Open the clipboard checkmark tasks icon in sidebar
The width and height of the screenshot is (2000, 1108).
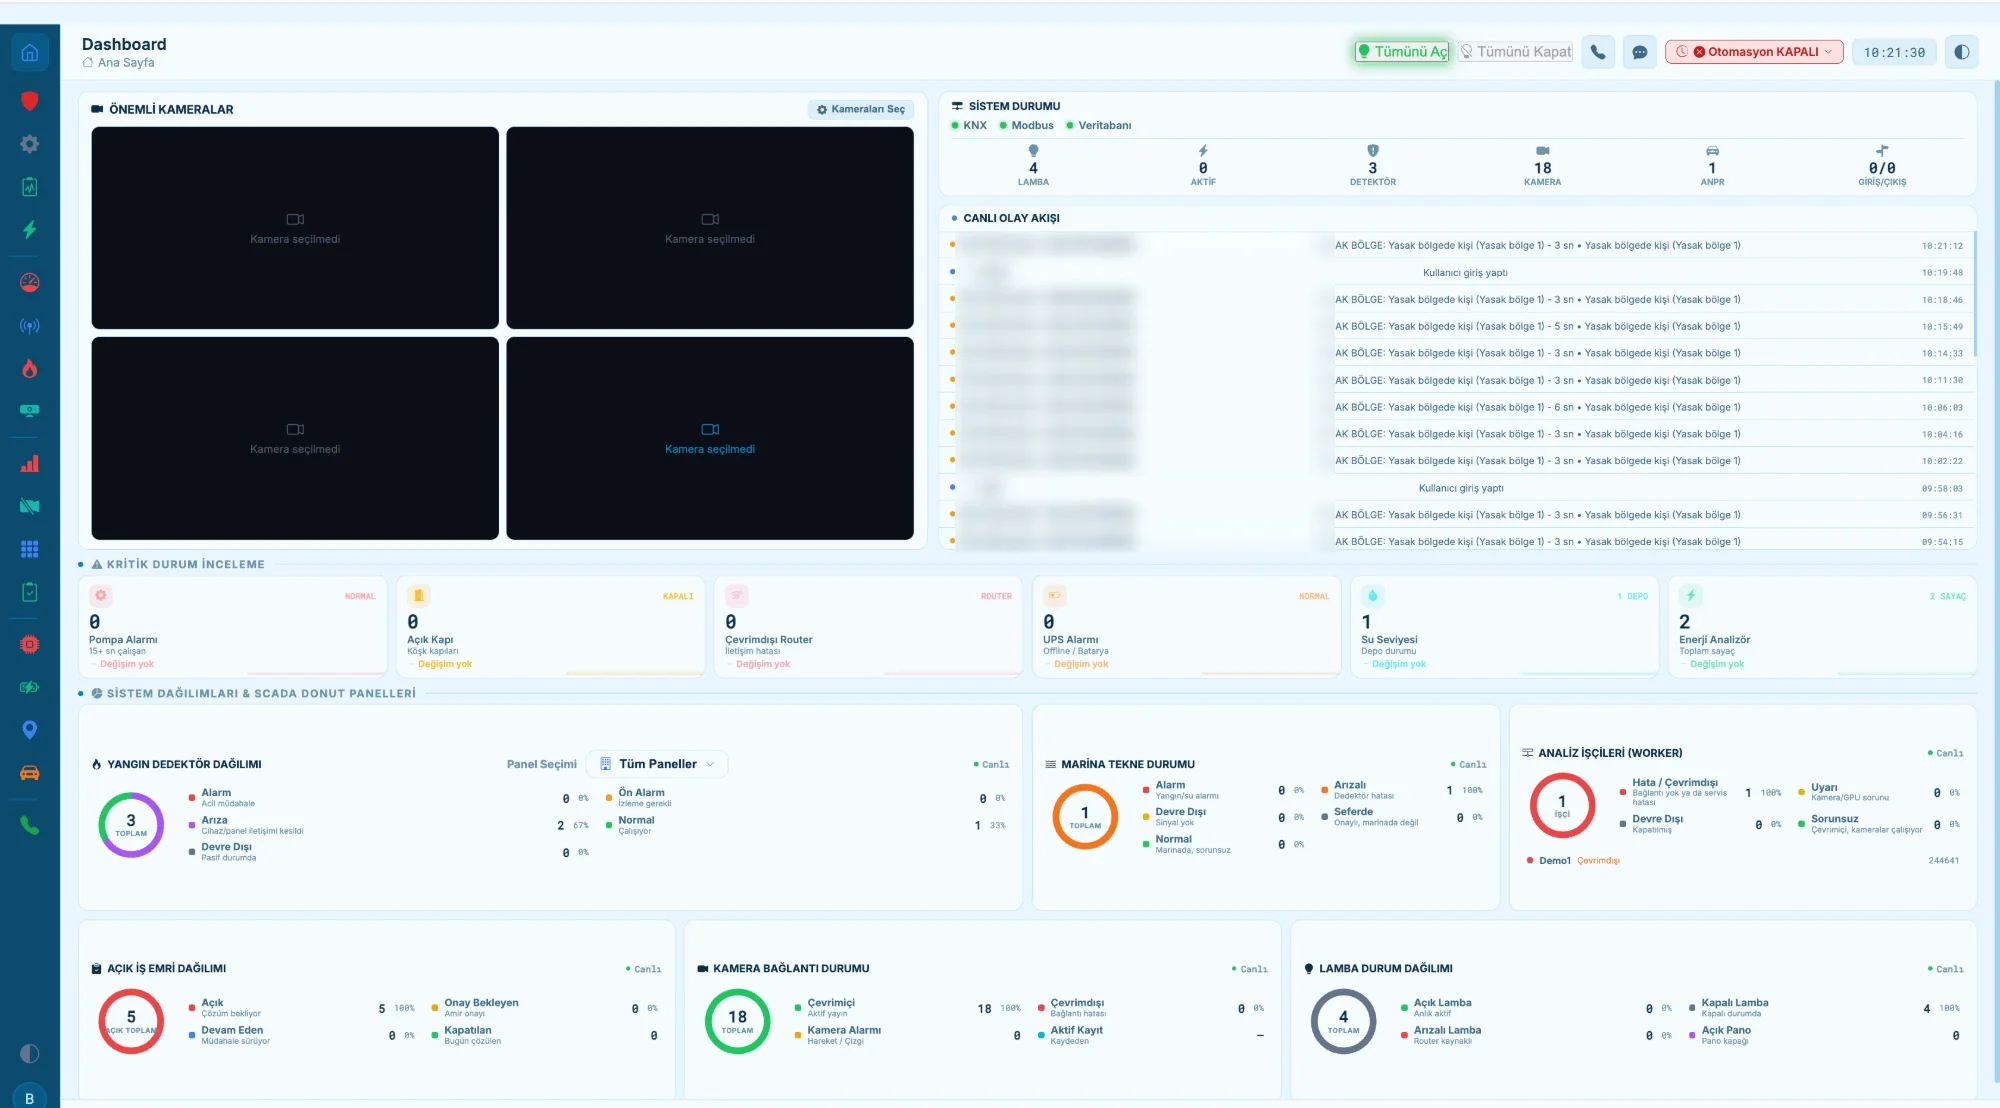(30, 592)
